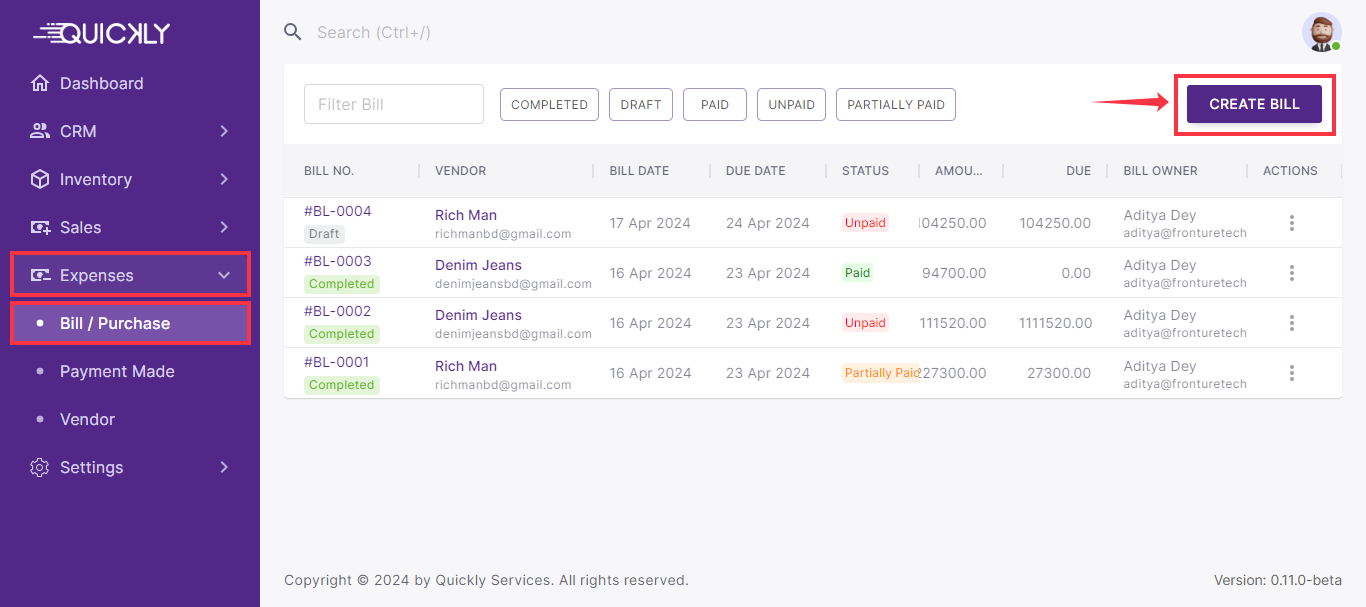The height and width of the screenshot is (607, 1366).
Task: Enable the PARTIALLY PAID filter chip
Action: (x=895, y=105)
